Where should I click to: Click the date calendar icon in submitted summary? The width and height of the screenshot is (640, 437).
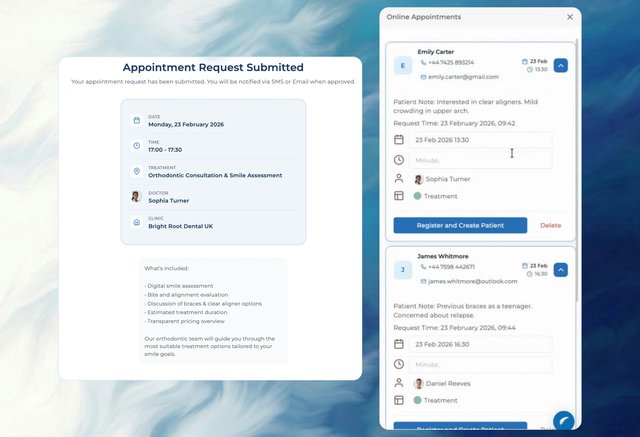pyautogui.click(x=137, y=120)
